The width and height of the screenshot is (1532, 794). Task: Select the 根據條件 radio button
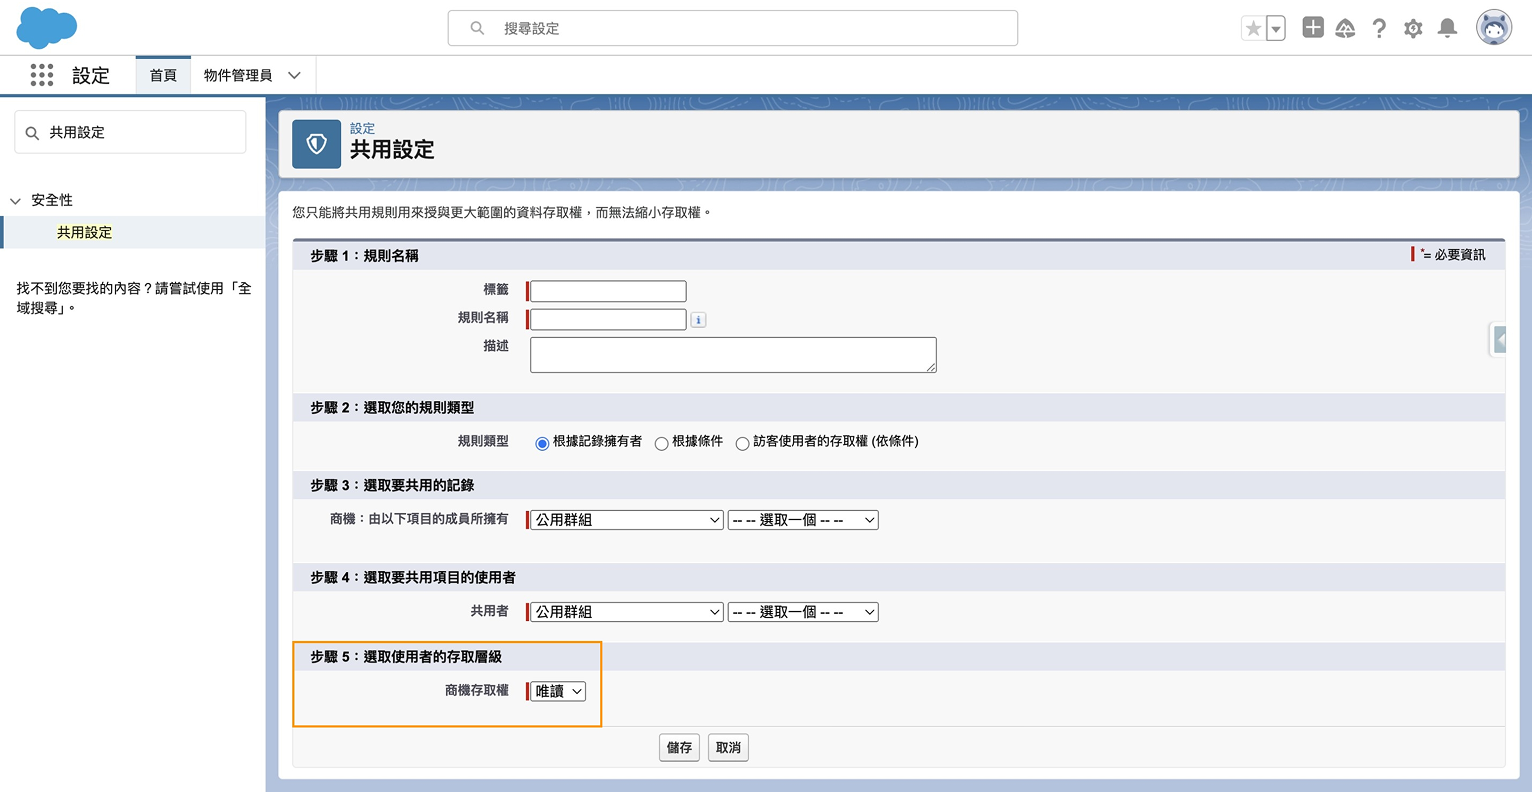point(661,444)
